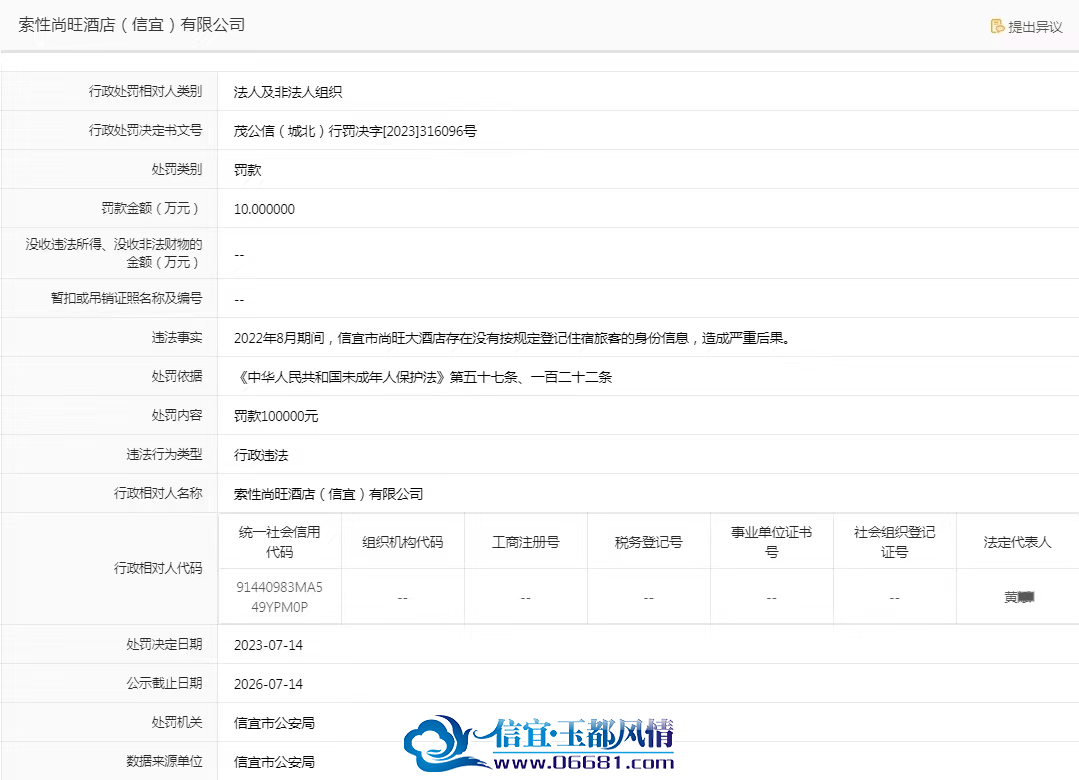Click the 税务登记号 column header
This screenshot has height=780, width=1079.
[648, 542]
